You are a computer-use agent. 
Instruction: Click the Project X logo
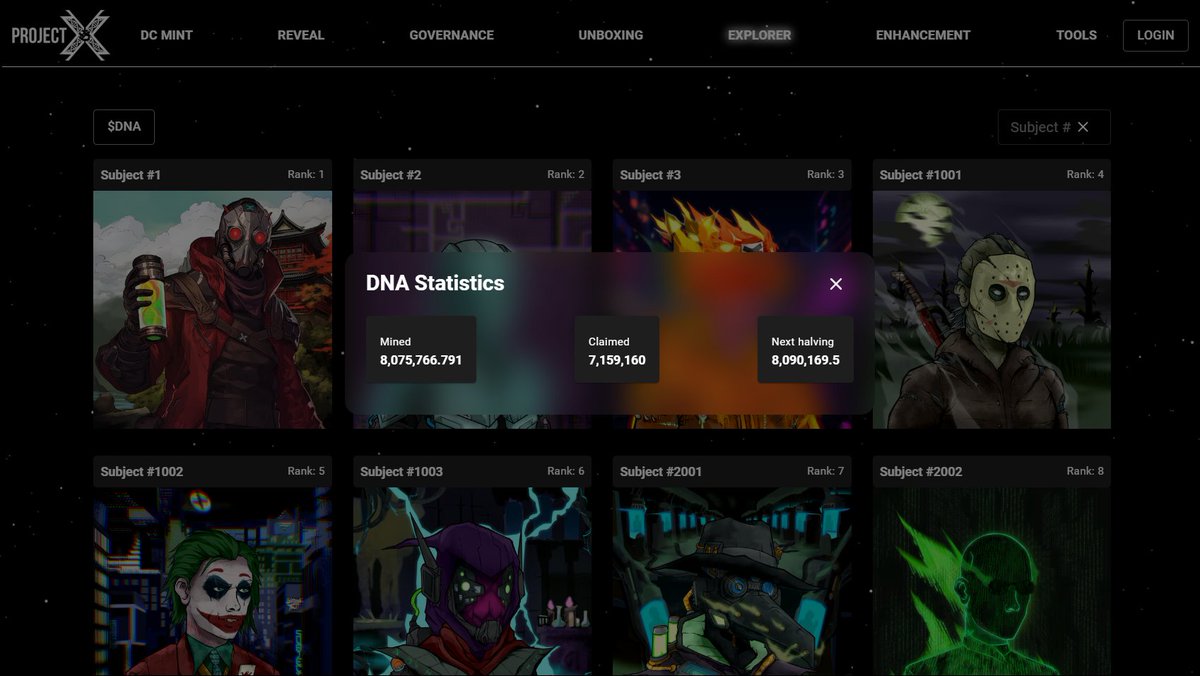[61, 35]
